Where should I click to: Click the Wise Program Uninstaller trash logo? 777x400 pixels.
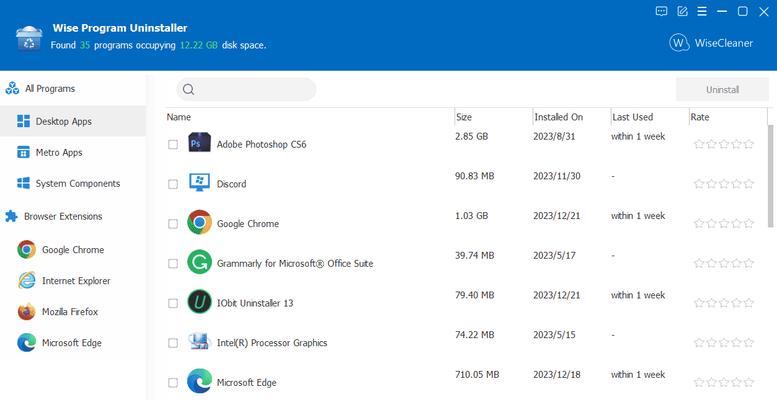29,38
